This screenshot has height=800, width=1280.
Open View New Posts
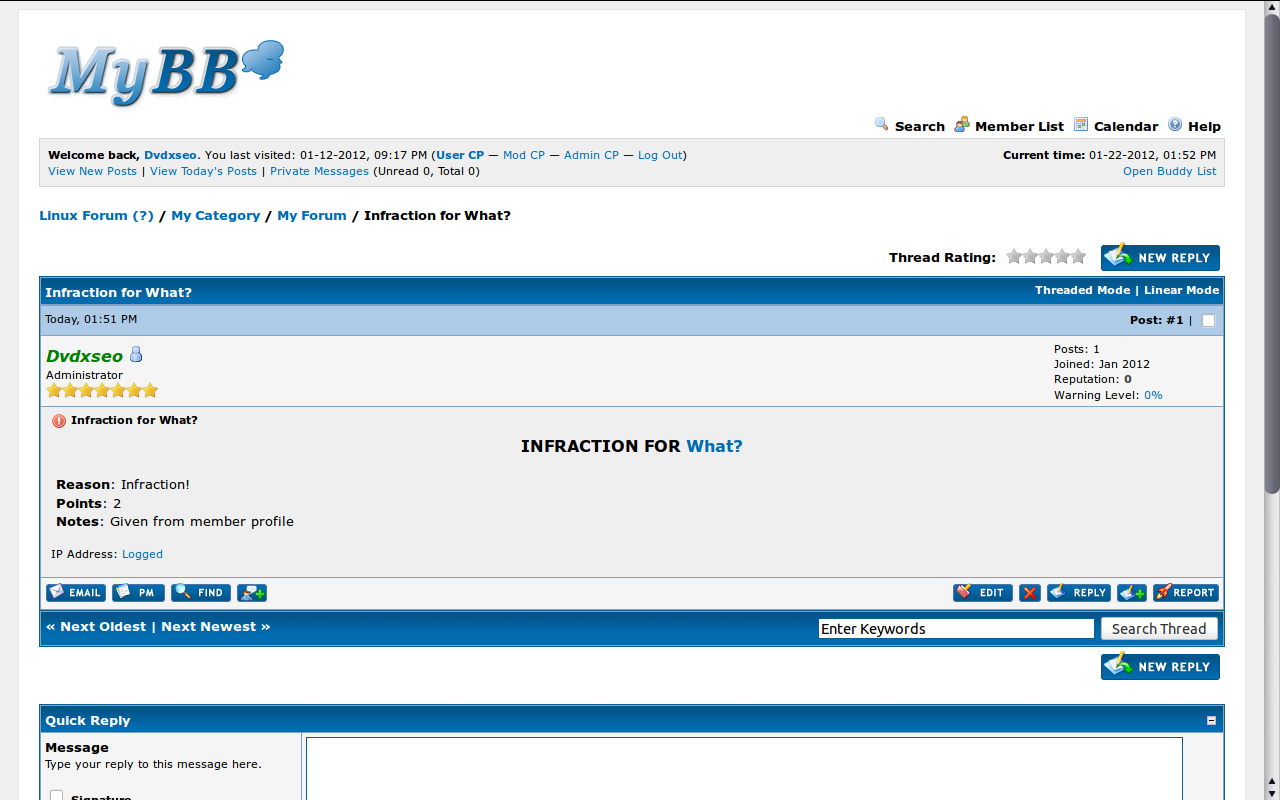[x=92, y=171]
